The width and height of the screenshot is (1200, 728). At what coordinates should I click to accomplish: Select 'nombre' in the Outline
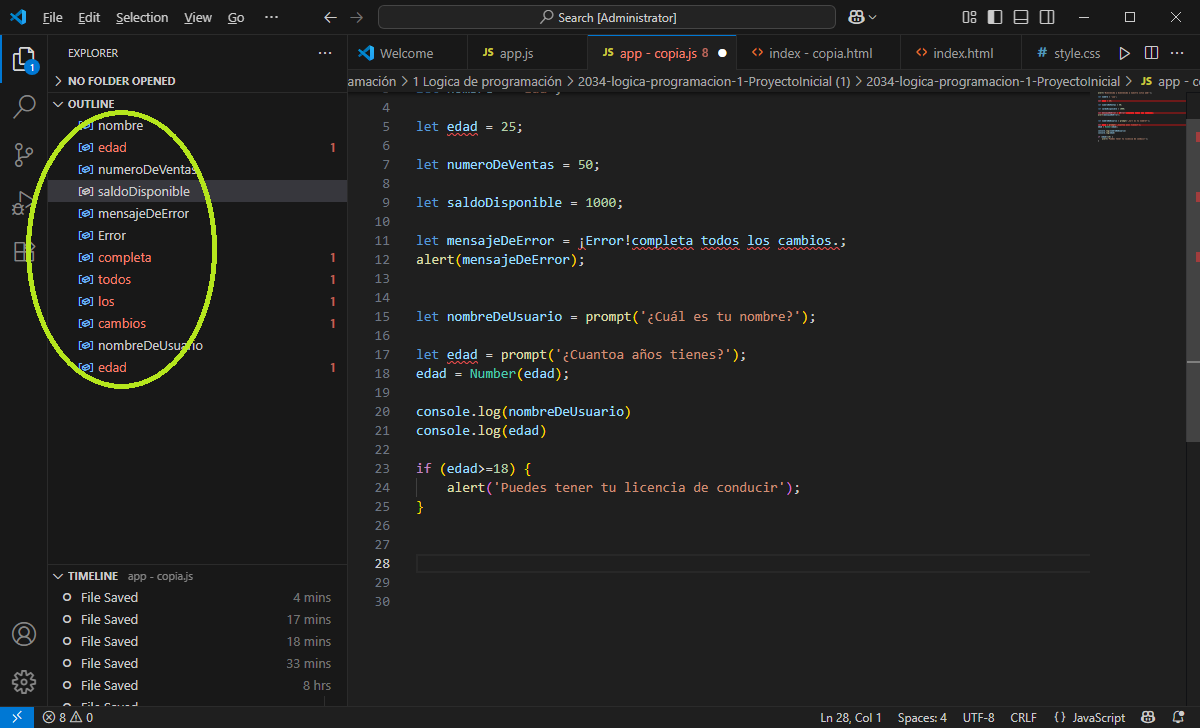[198, 126]
